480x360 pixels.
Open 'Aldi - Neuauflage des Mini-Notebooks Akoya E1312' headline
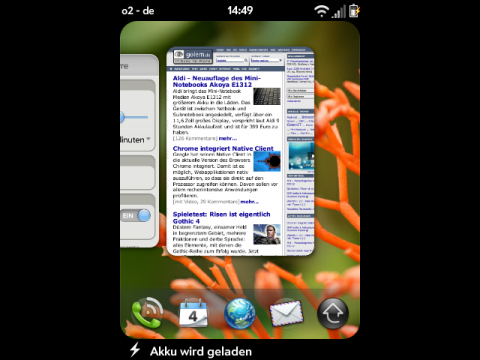[217, 81]
